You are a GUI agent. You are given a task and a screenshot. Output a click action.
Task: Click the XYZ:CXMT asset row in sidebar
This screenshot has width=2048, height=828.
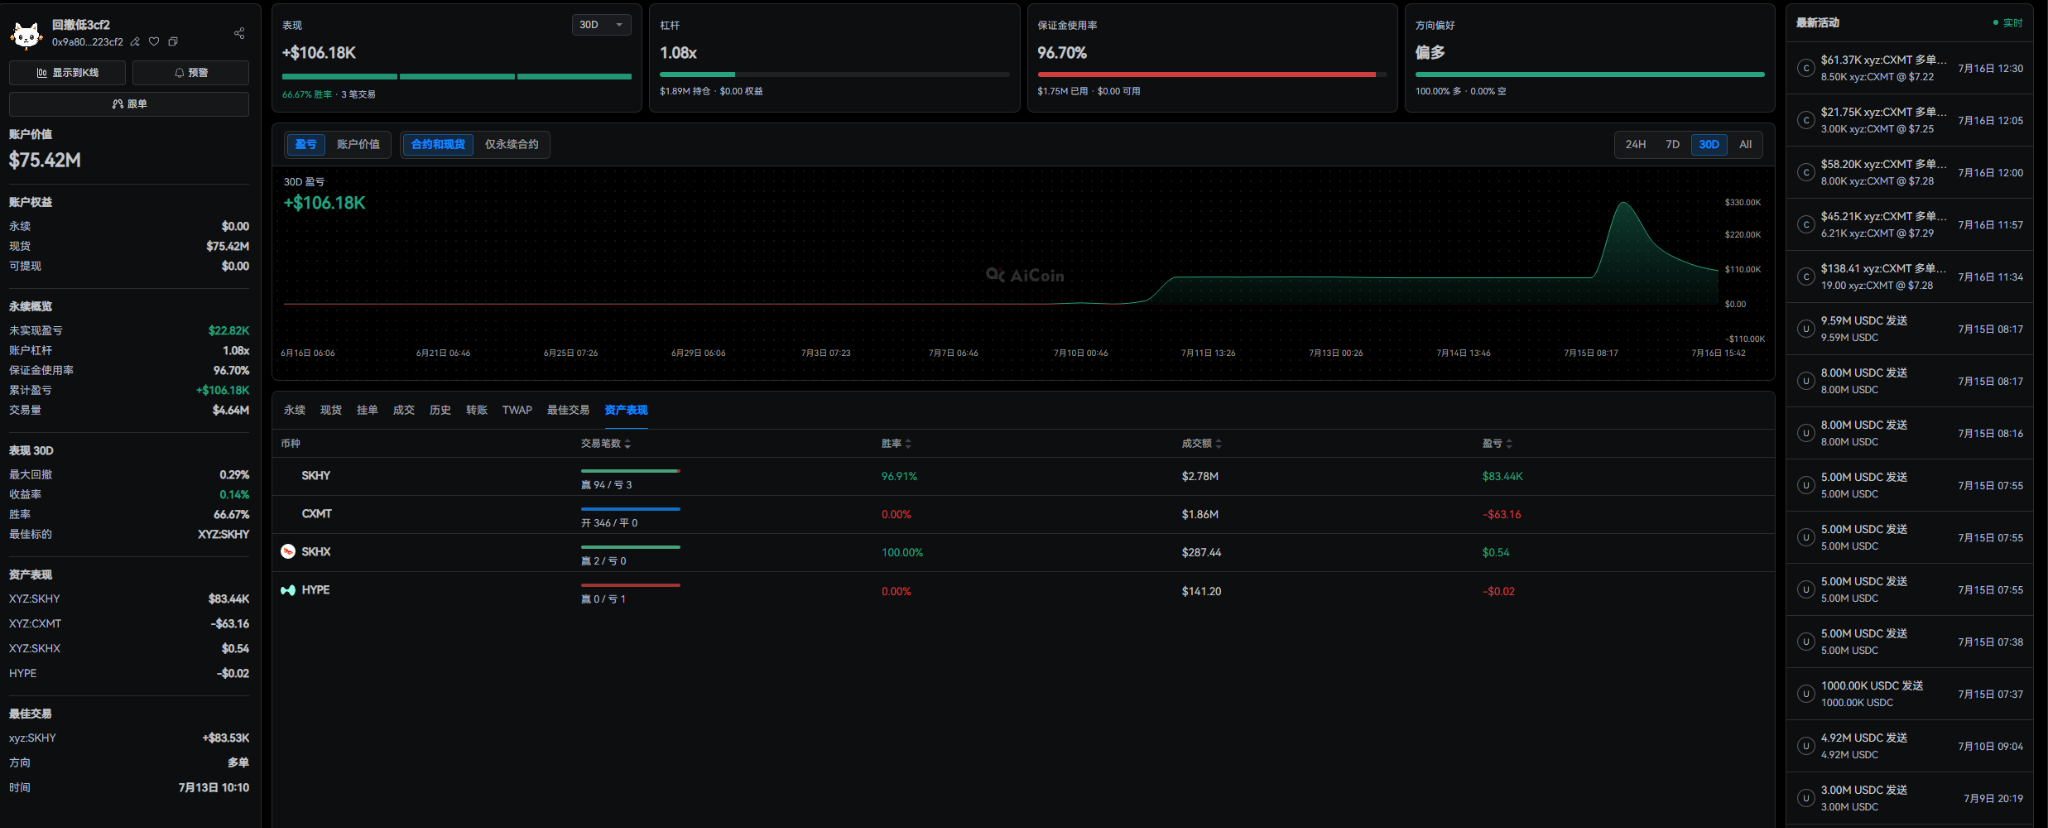coord(129,623)
